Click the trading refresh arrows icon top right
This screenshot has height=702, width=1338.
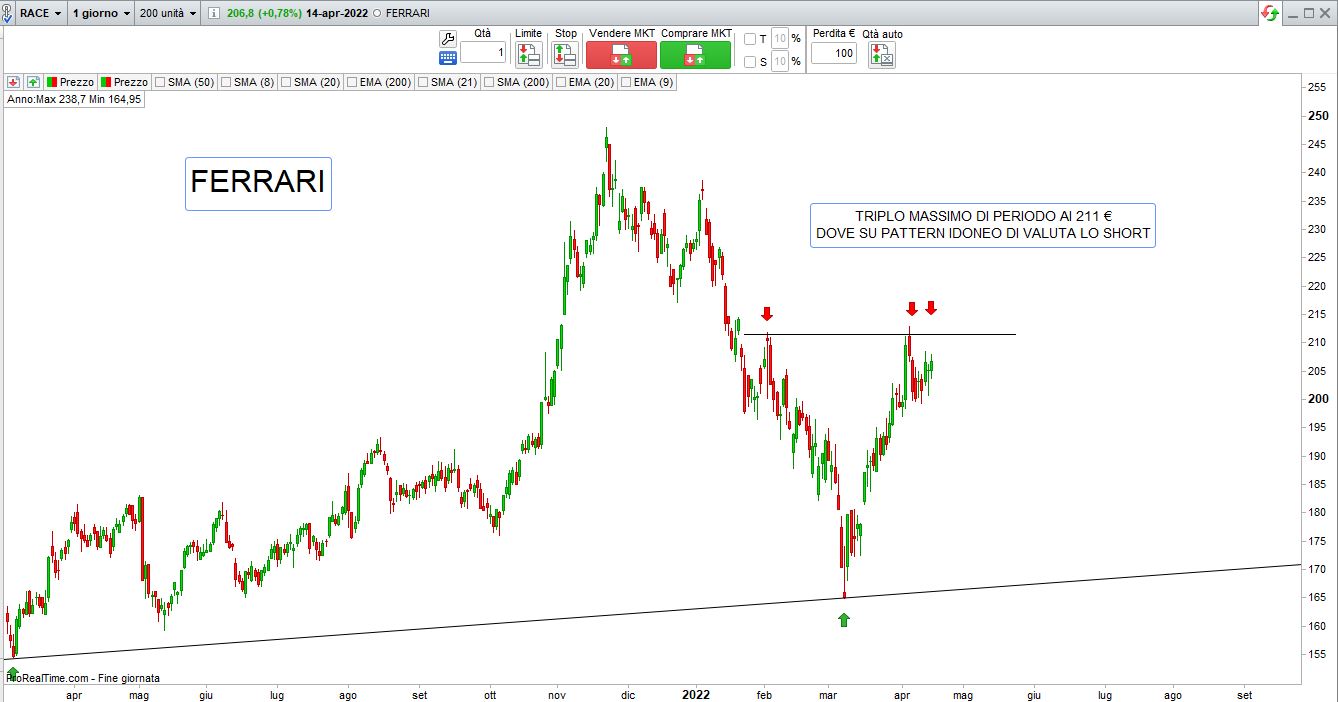click(1270, 13)
